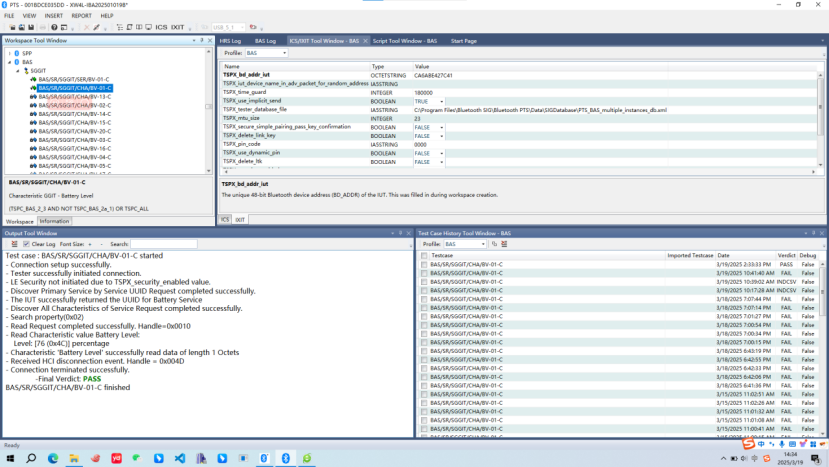Open TSPX_delete_link_key FALSE dropdown
The image size is (829, 467).
[441, 136]
